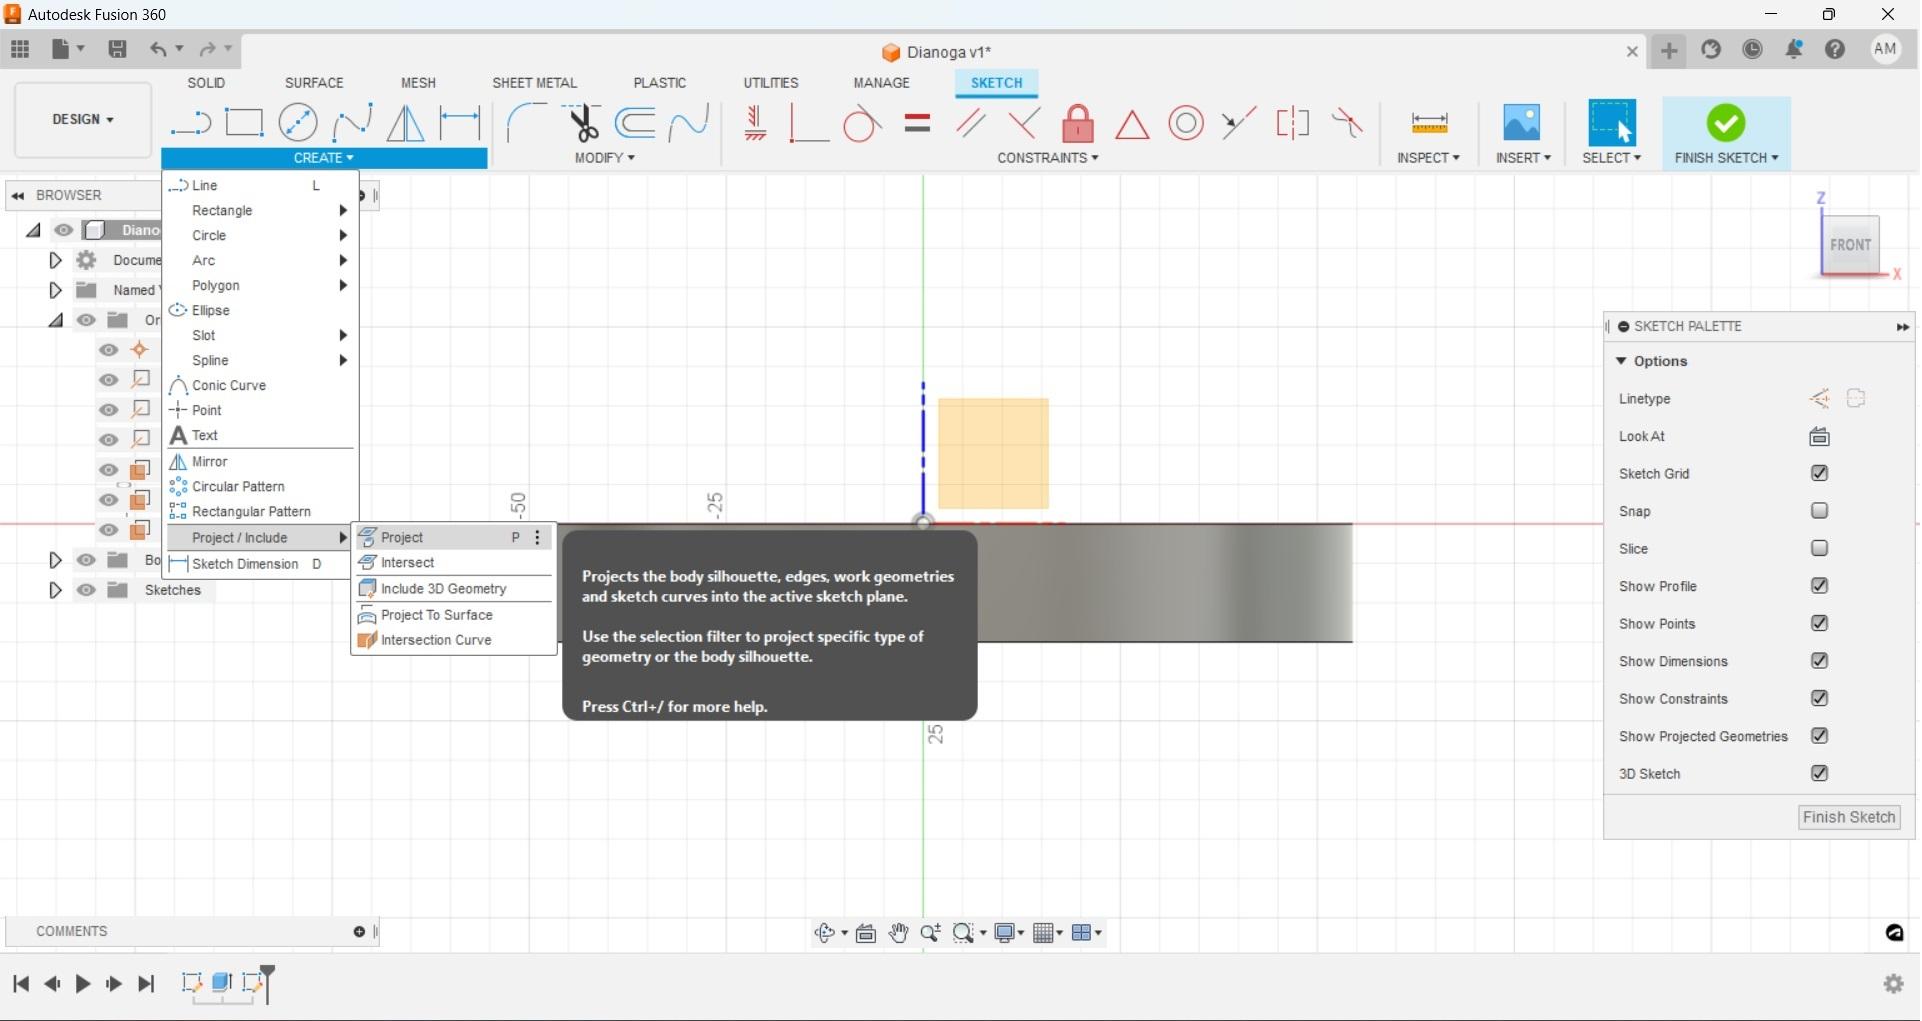The height and width of the screenshot is (1021, 1922).
Task: Select the Center Diameter Circle toolbar icon
Action: pyautogui.click(x=298, y=123)
